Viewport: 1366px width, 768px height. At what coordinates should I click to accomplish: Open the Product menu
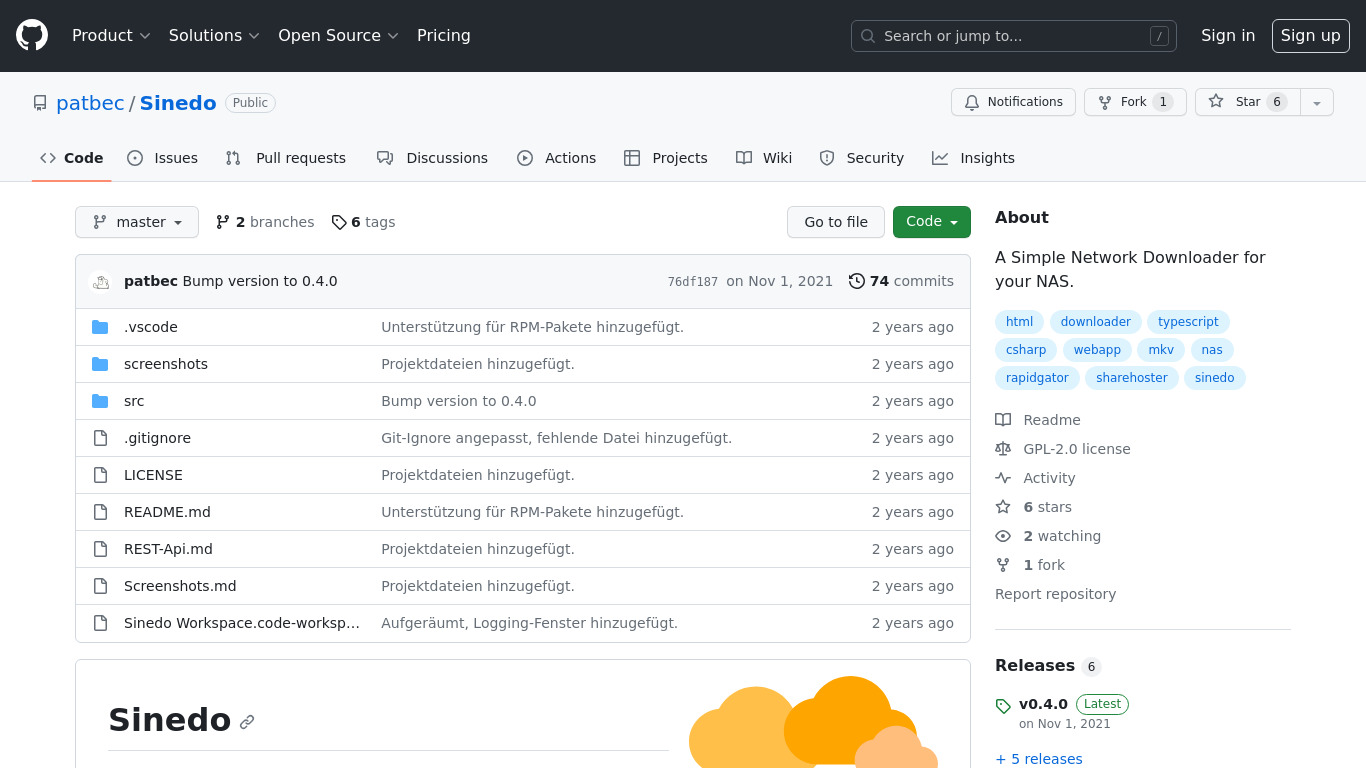point(111,35)
